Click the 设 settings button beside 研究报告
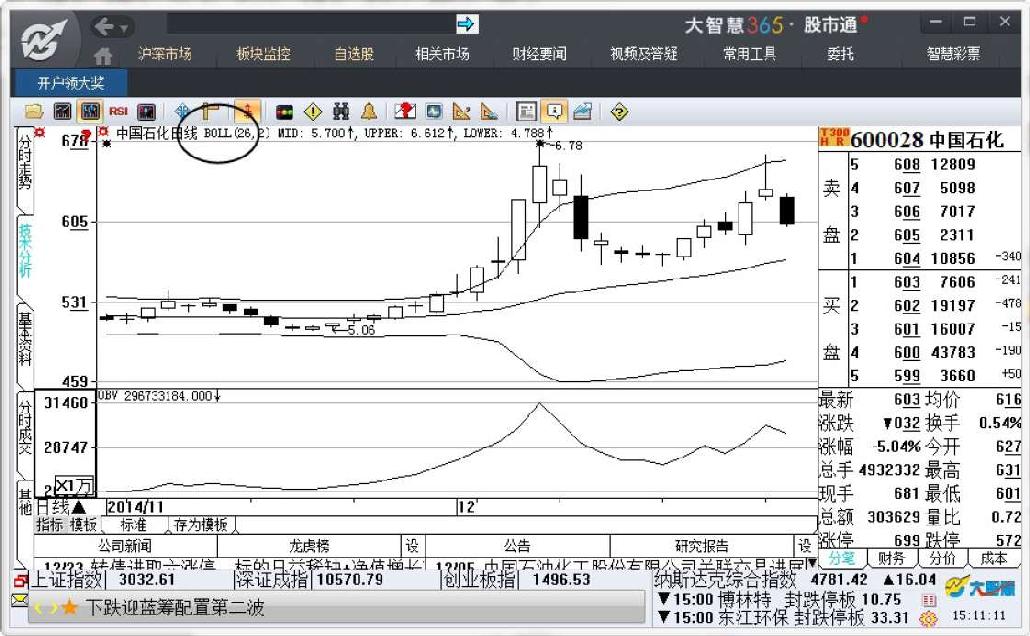The height and width of the screenshot is (636, 1030). tap(805, 546)
